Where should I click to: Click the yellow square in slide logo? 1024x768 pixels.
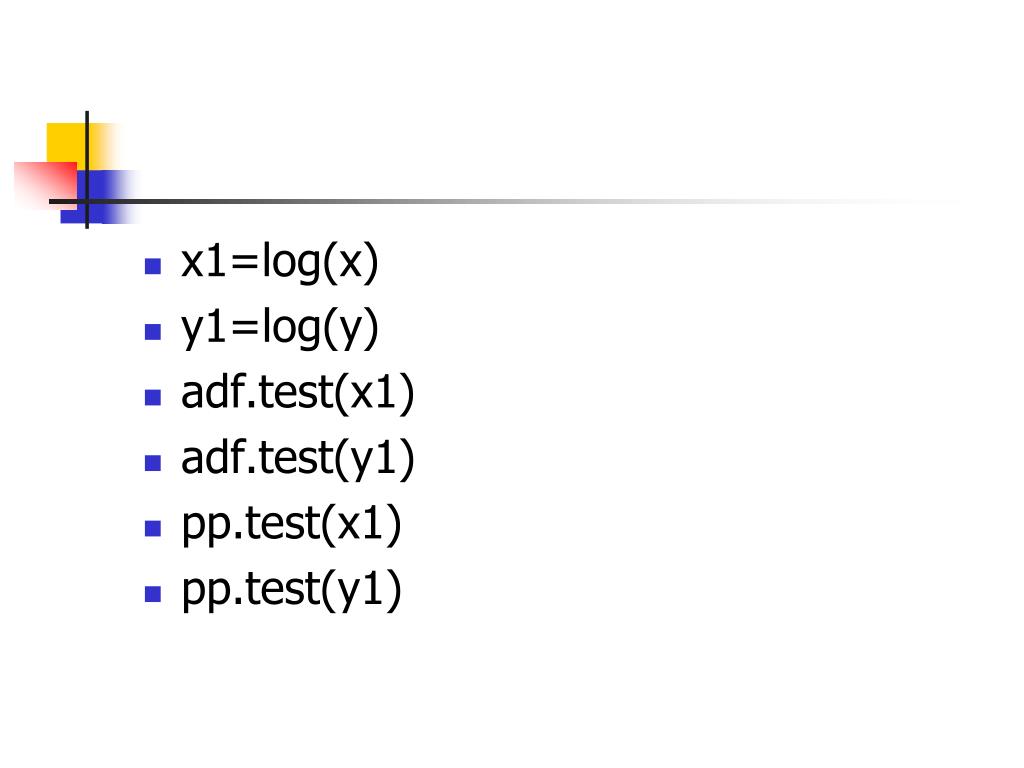[x=65, y=142]
